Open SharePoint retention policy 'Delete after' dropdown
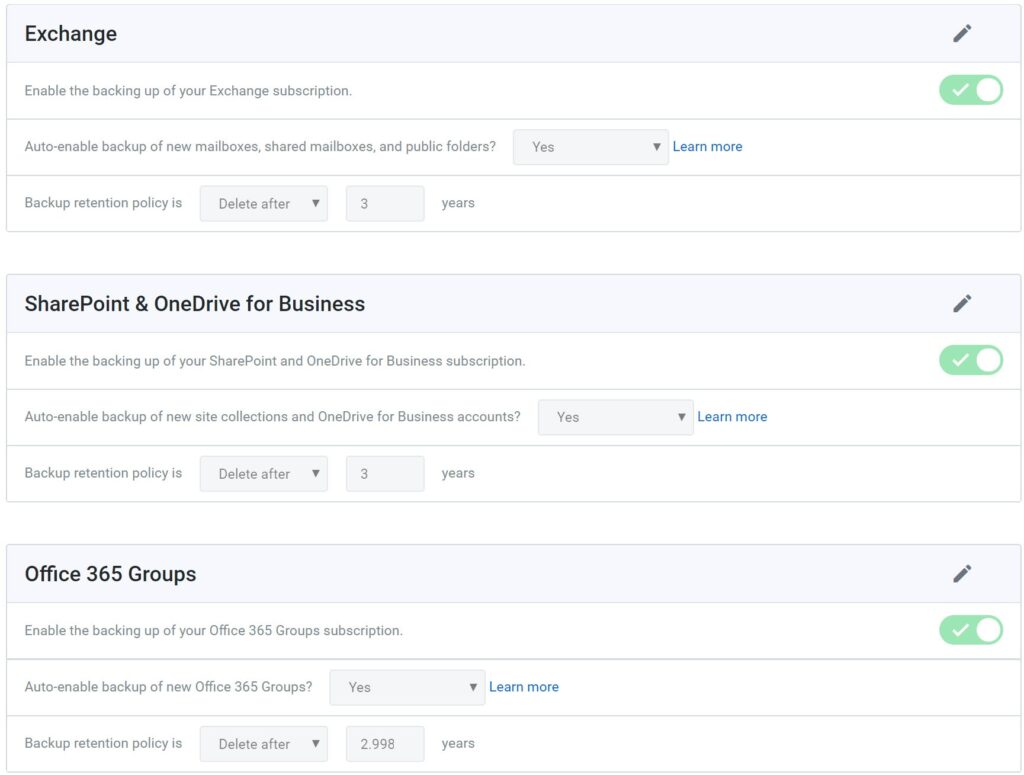The height and width of the screenshot is (775, 1024). point(264,474)
